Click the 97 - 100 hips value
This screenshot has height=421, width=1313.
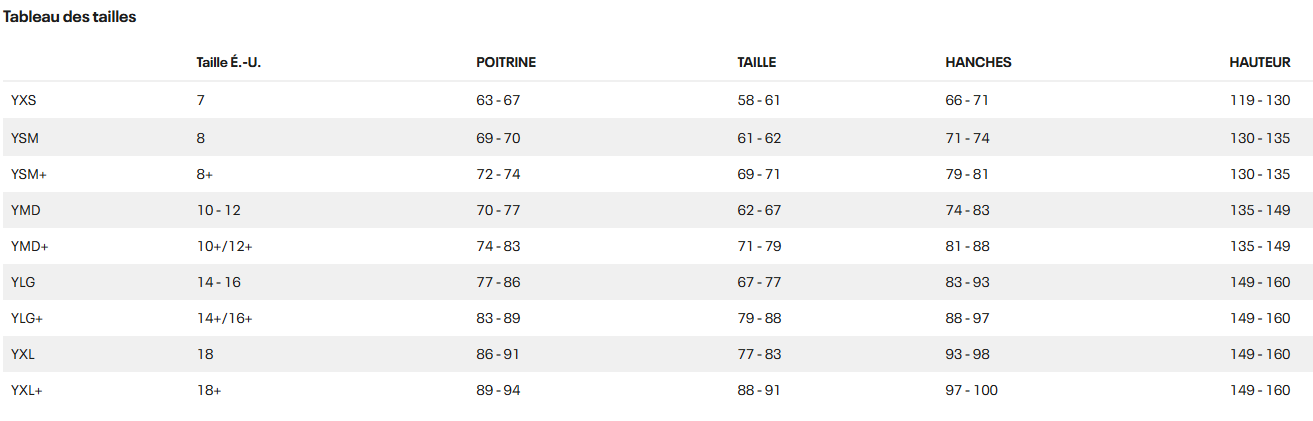972,390
